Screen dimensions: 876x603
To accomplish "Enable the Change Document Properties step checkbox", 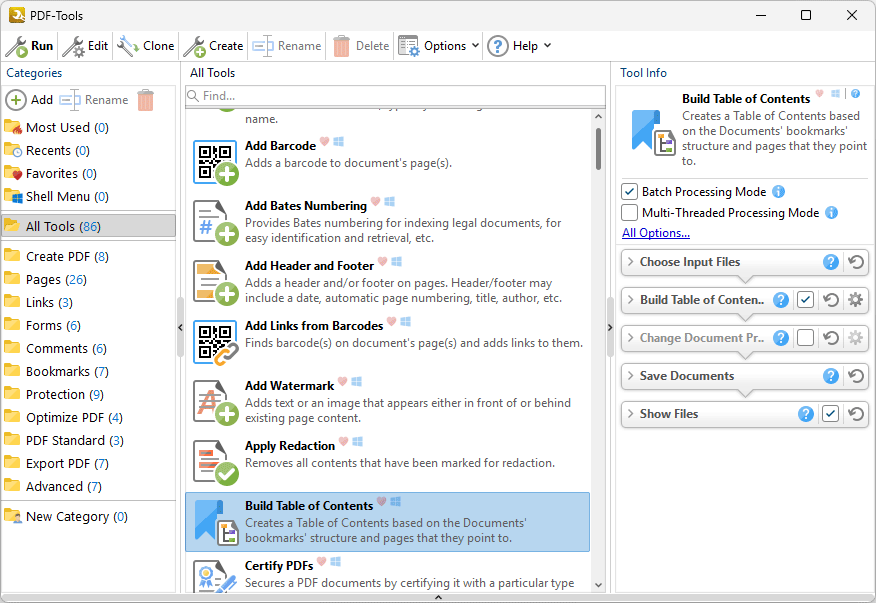I will (805, 338).
